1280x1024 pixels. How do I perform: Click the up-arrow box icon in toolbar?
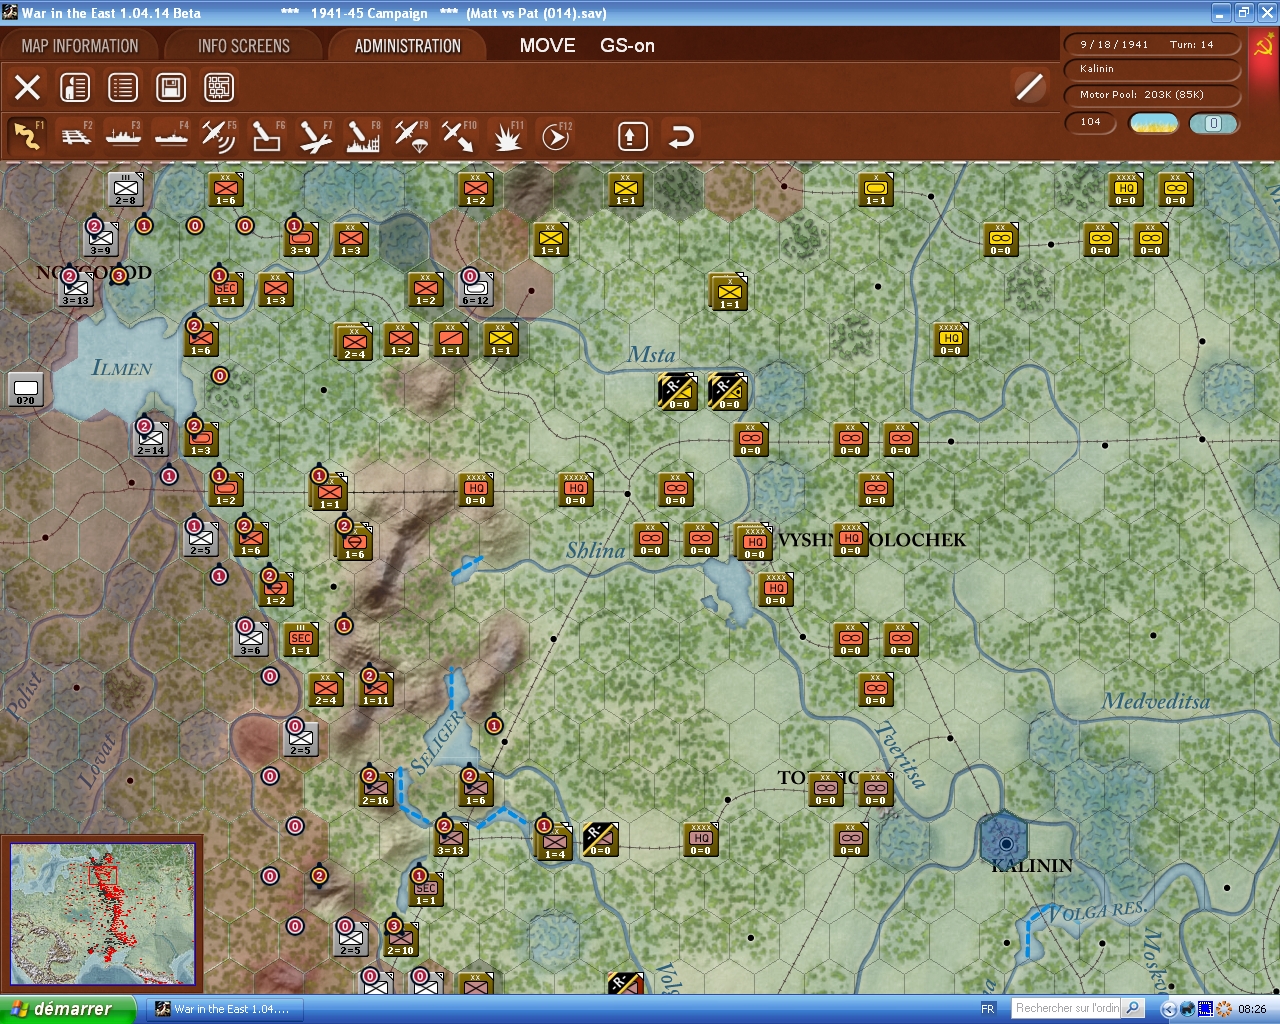(632, 136)
